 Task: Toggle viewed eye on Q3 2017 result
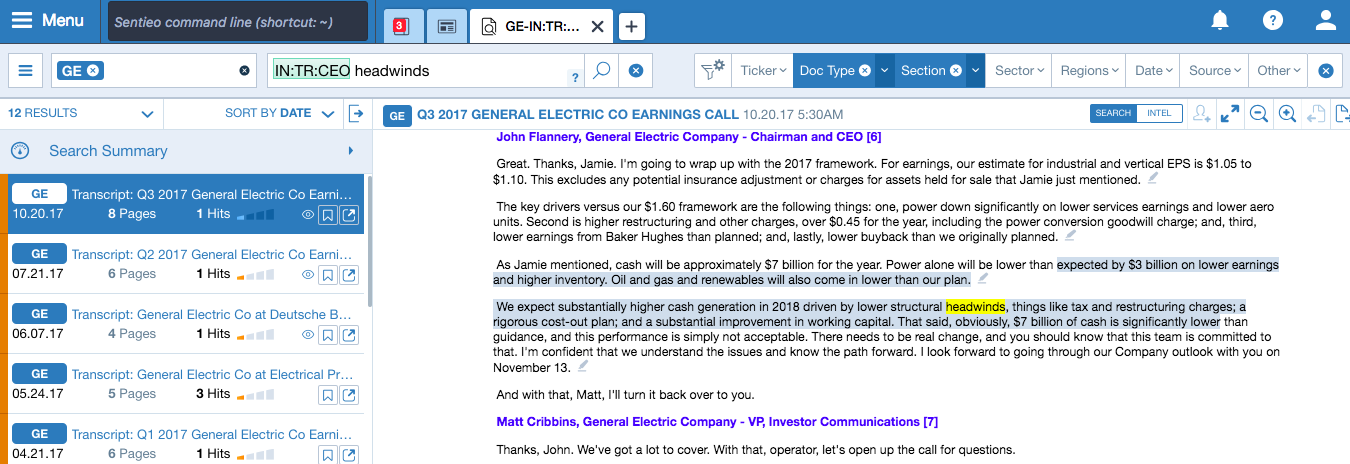pos(308,215)
